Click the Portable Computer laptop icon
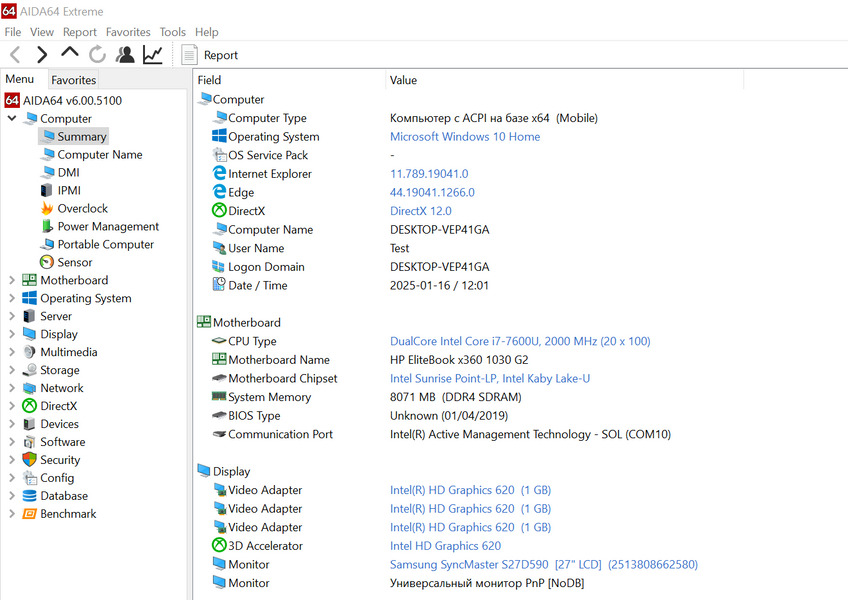The height and width of the screenshot is (600, 848). click(48, 244)
